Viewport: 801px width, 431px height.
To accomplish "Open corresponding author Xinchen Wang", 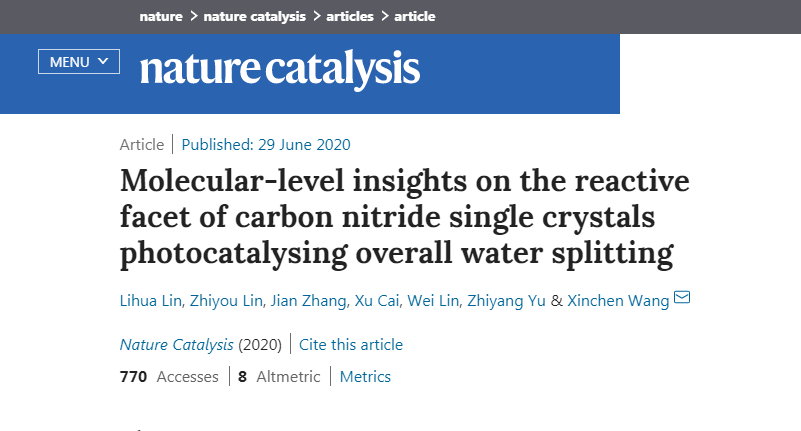I will [x=618, y=301].
